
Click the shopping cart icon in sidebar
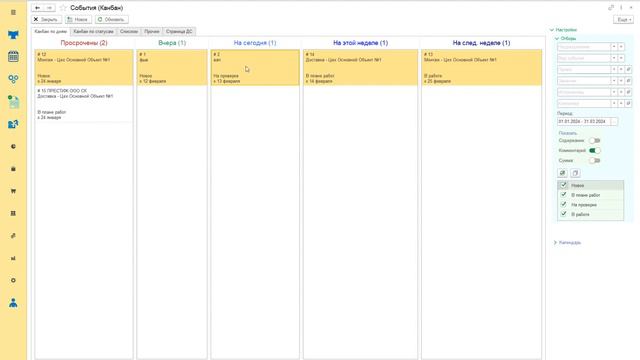[13, 191]
